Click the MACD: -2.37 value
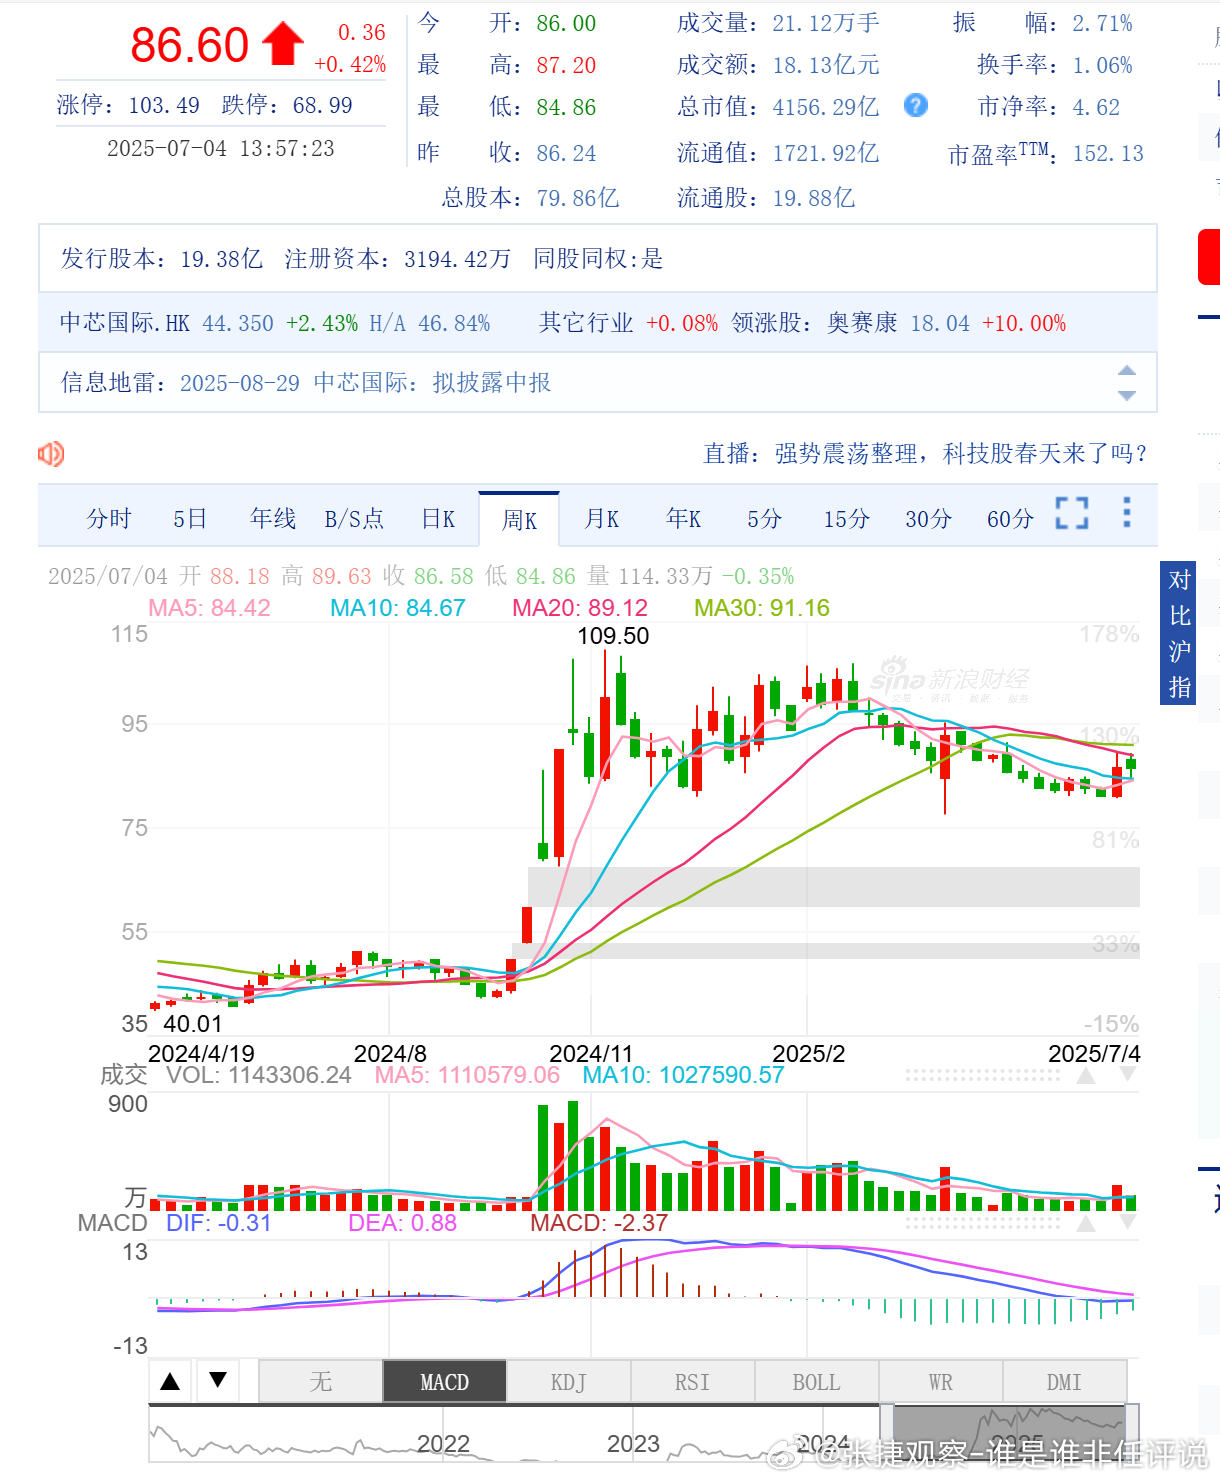This screenshot has height=1482, width=1220. click(599, 1223)
